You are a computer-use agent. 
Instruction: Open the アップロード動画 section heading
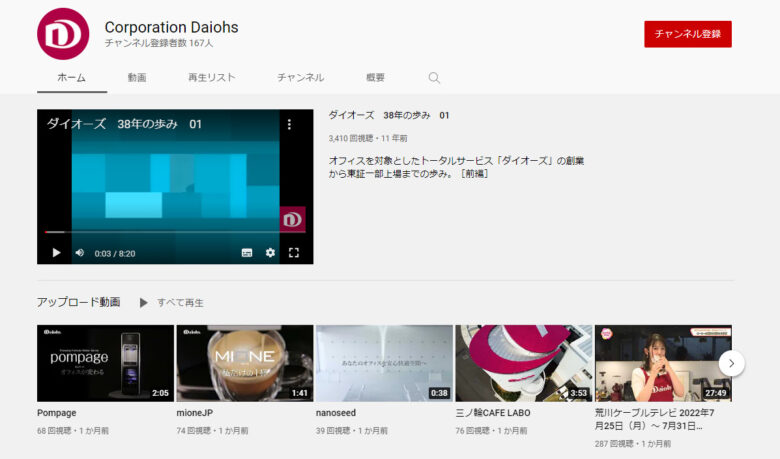click(79, 302)
